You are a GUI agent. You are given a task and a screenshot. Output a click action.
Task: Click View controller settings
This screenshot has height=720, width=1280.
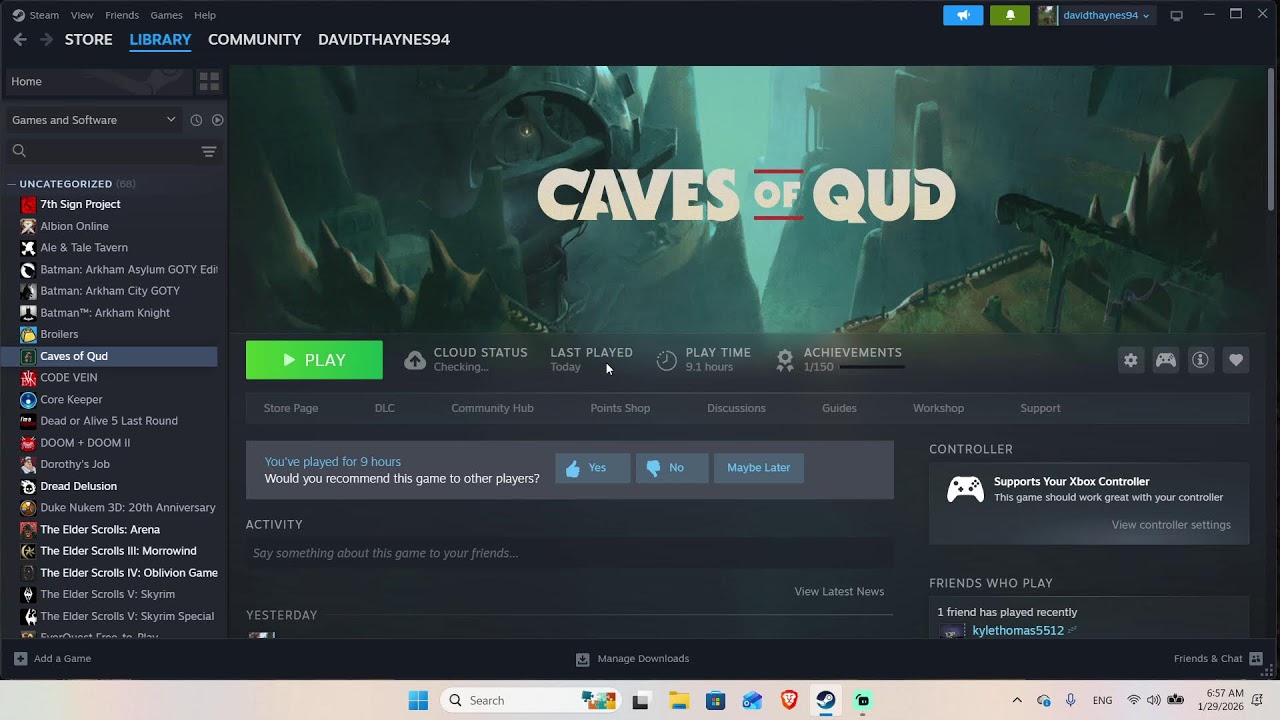pos(1171,525)
